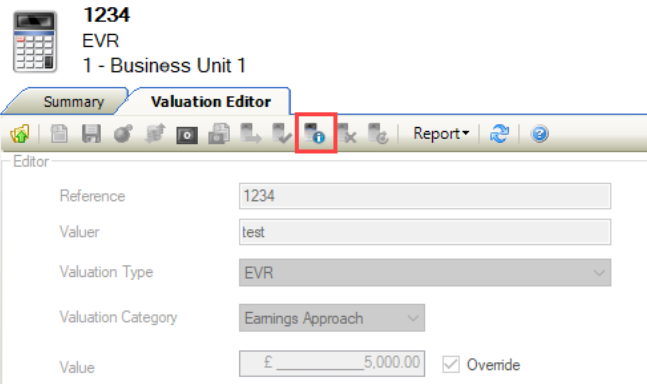This screenshot has height=384, width=647.
Task: Expand the Valuation Type combo box
Action: [x=425, y=272]
